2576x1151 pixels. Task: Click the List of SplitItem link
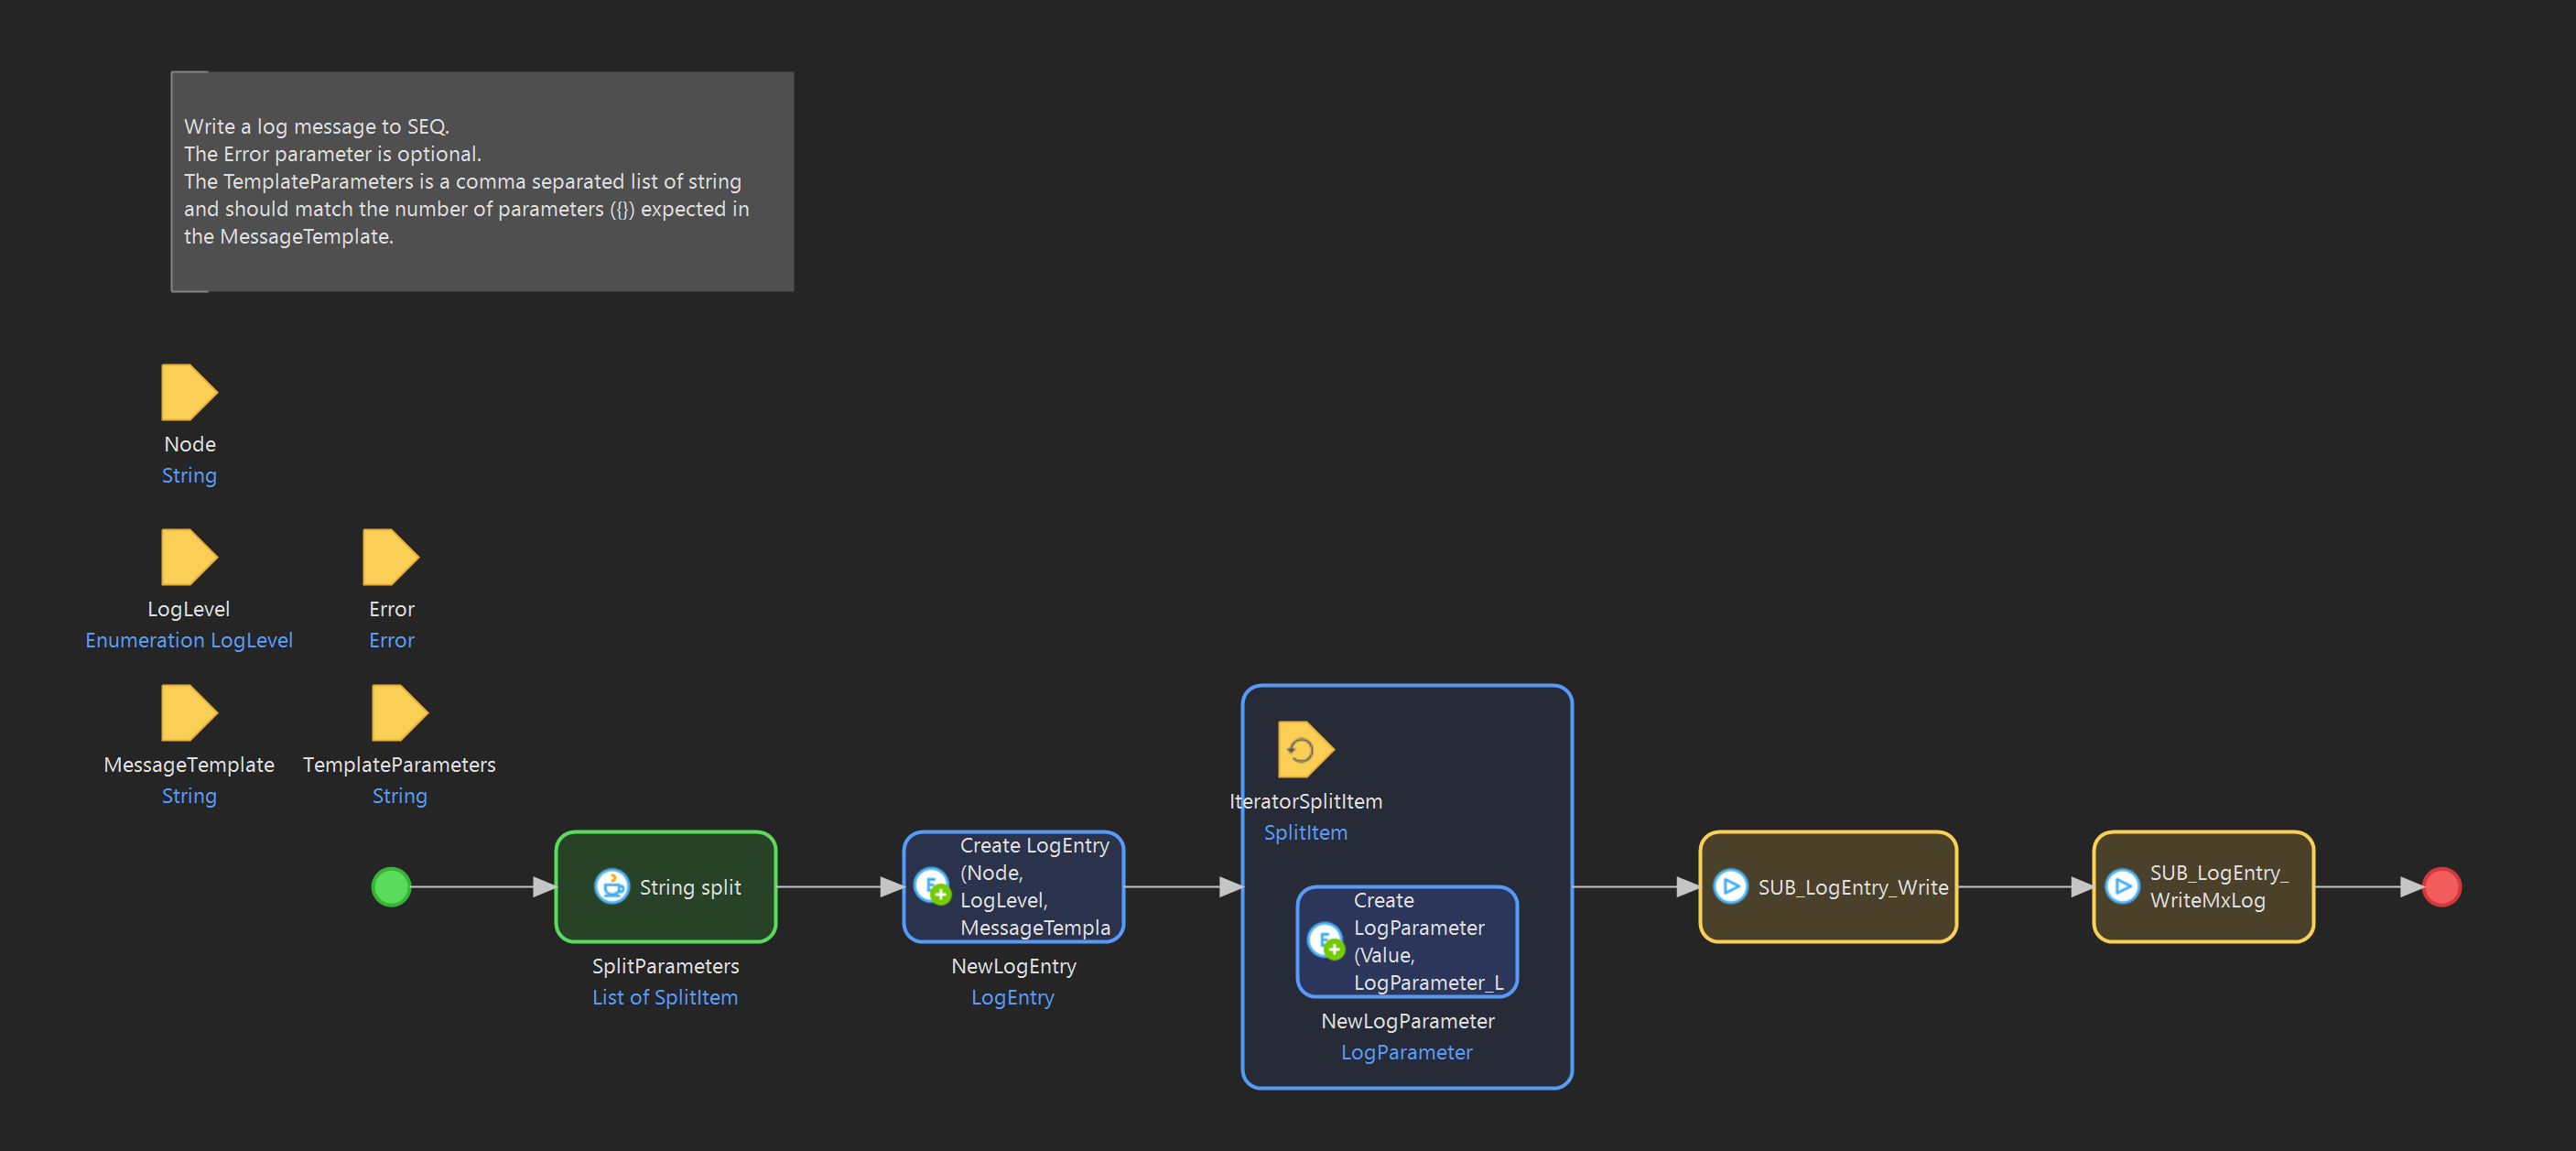pyautogui.click(x=665, y=996)
